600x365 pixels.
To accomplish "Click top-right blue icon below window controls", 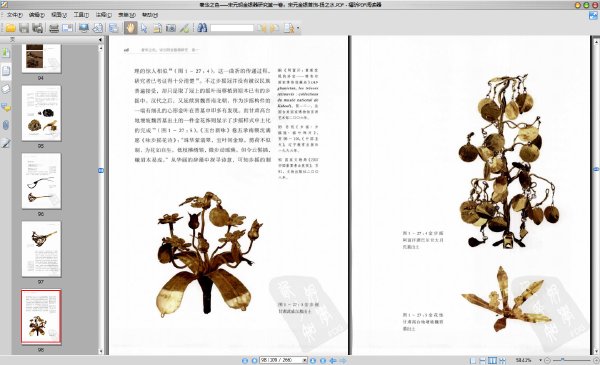I will (593, 16).
